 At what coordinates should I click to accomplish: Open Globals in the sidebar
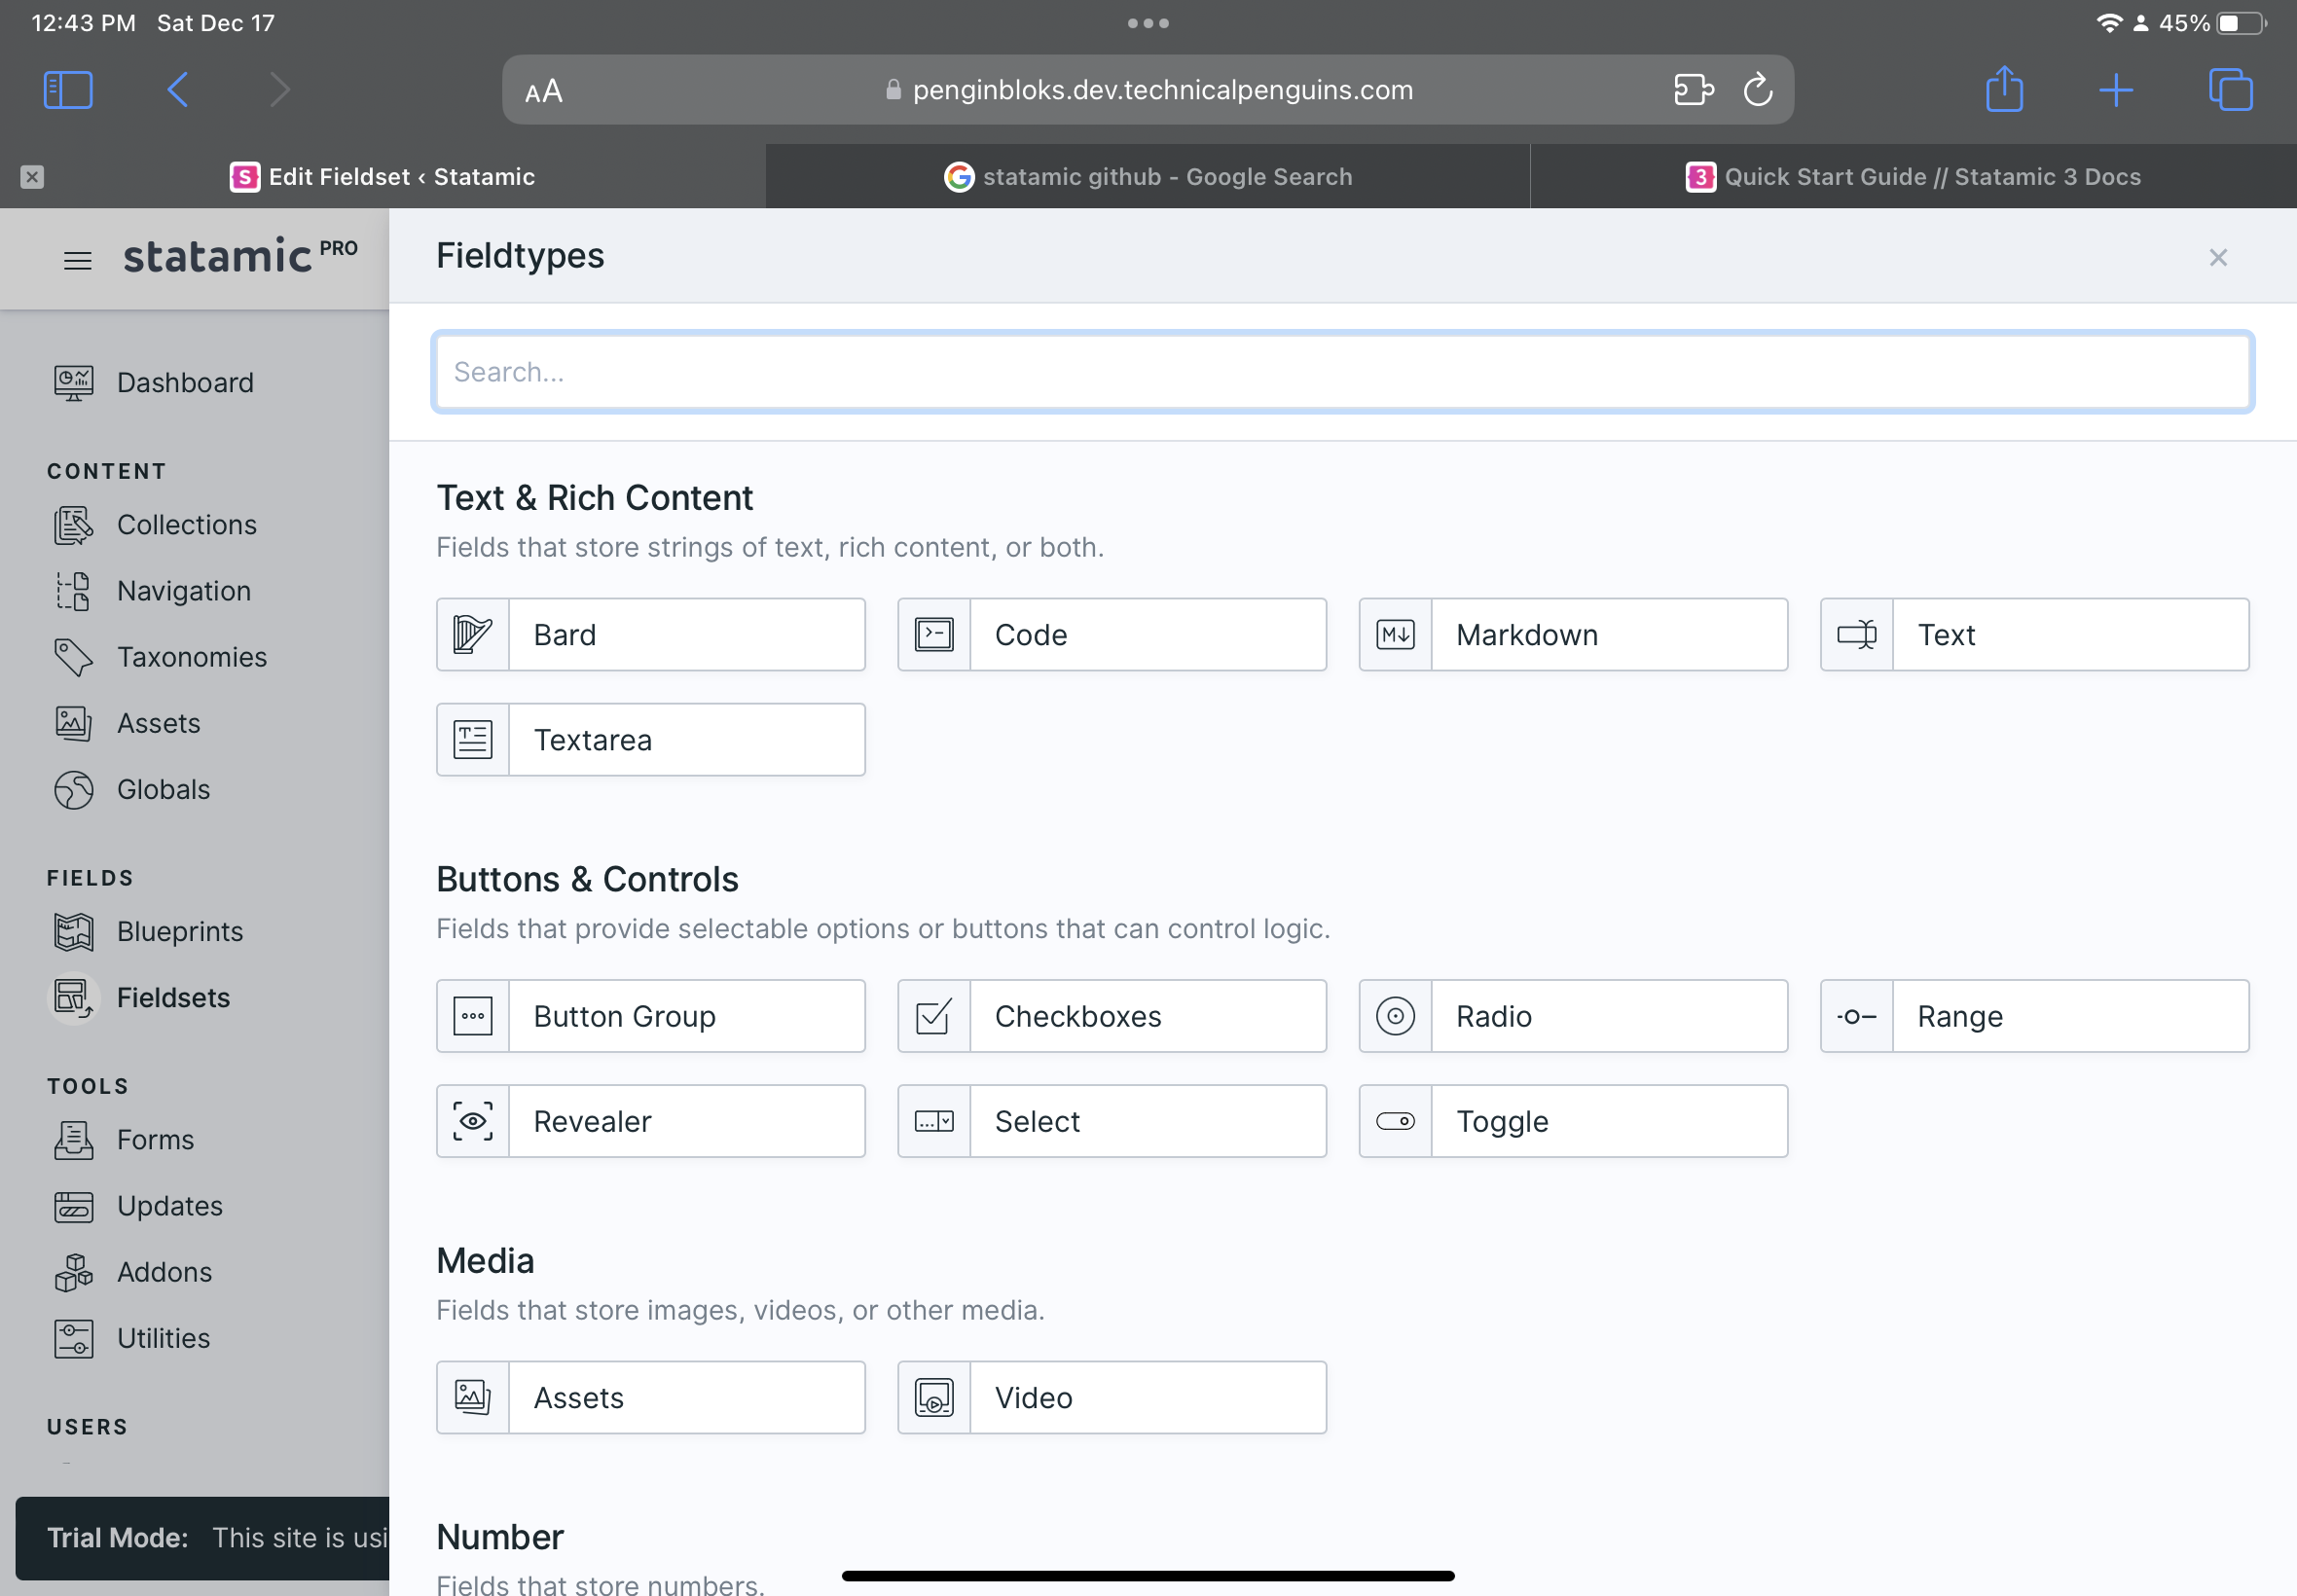(133, 790)
